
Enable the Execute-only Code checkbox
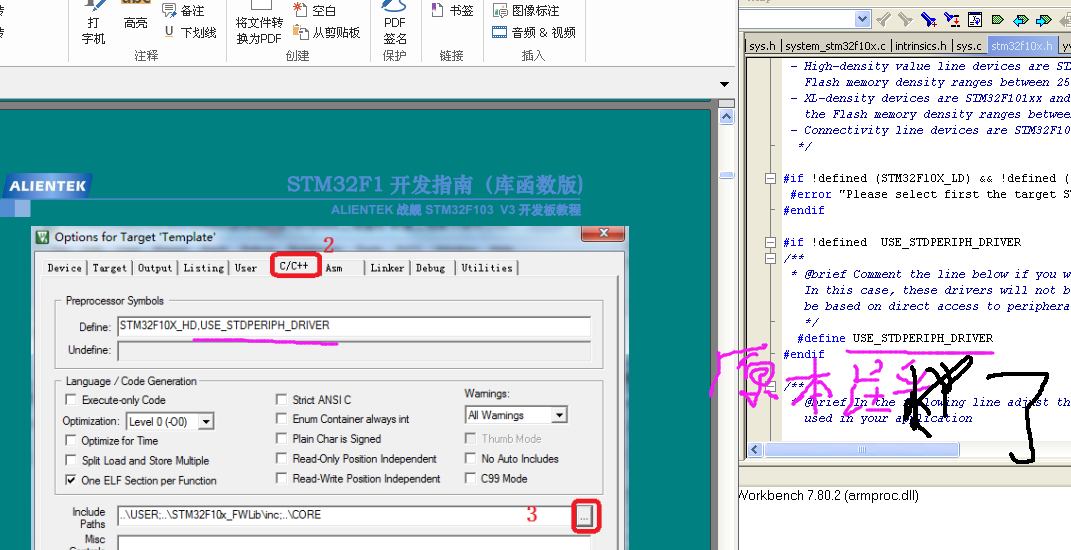coord(70,400)
